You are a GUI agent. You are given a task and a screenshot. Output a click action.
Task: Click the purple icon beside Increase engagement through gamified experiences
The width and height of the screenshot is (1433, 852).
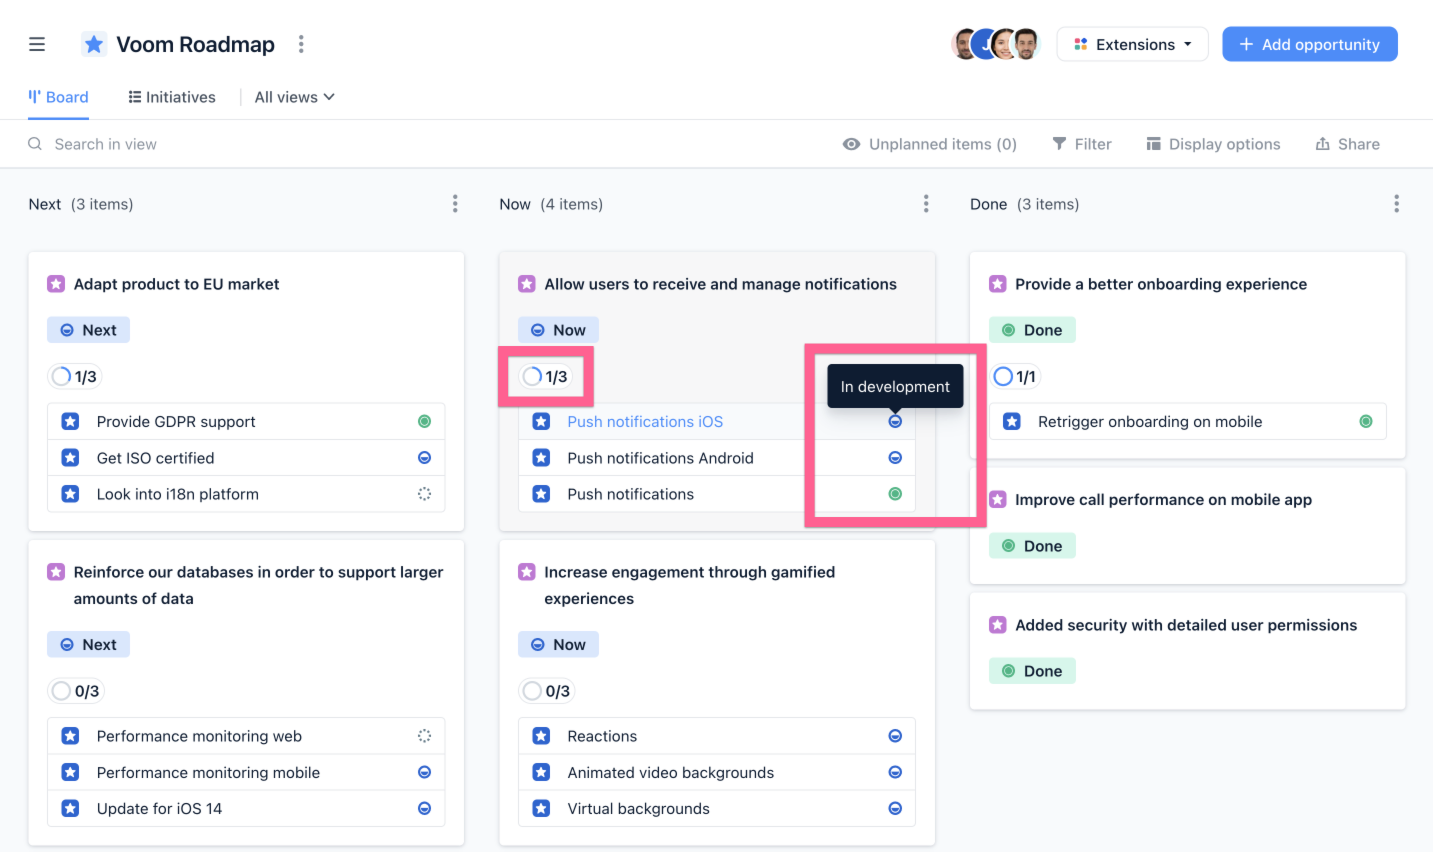526,572
